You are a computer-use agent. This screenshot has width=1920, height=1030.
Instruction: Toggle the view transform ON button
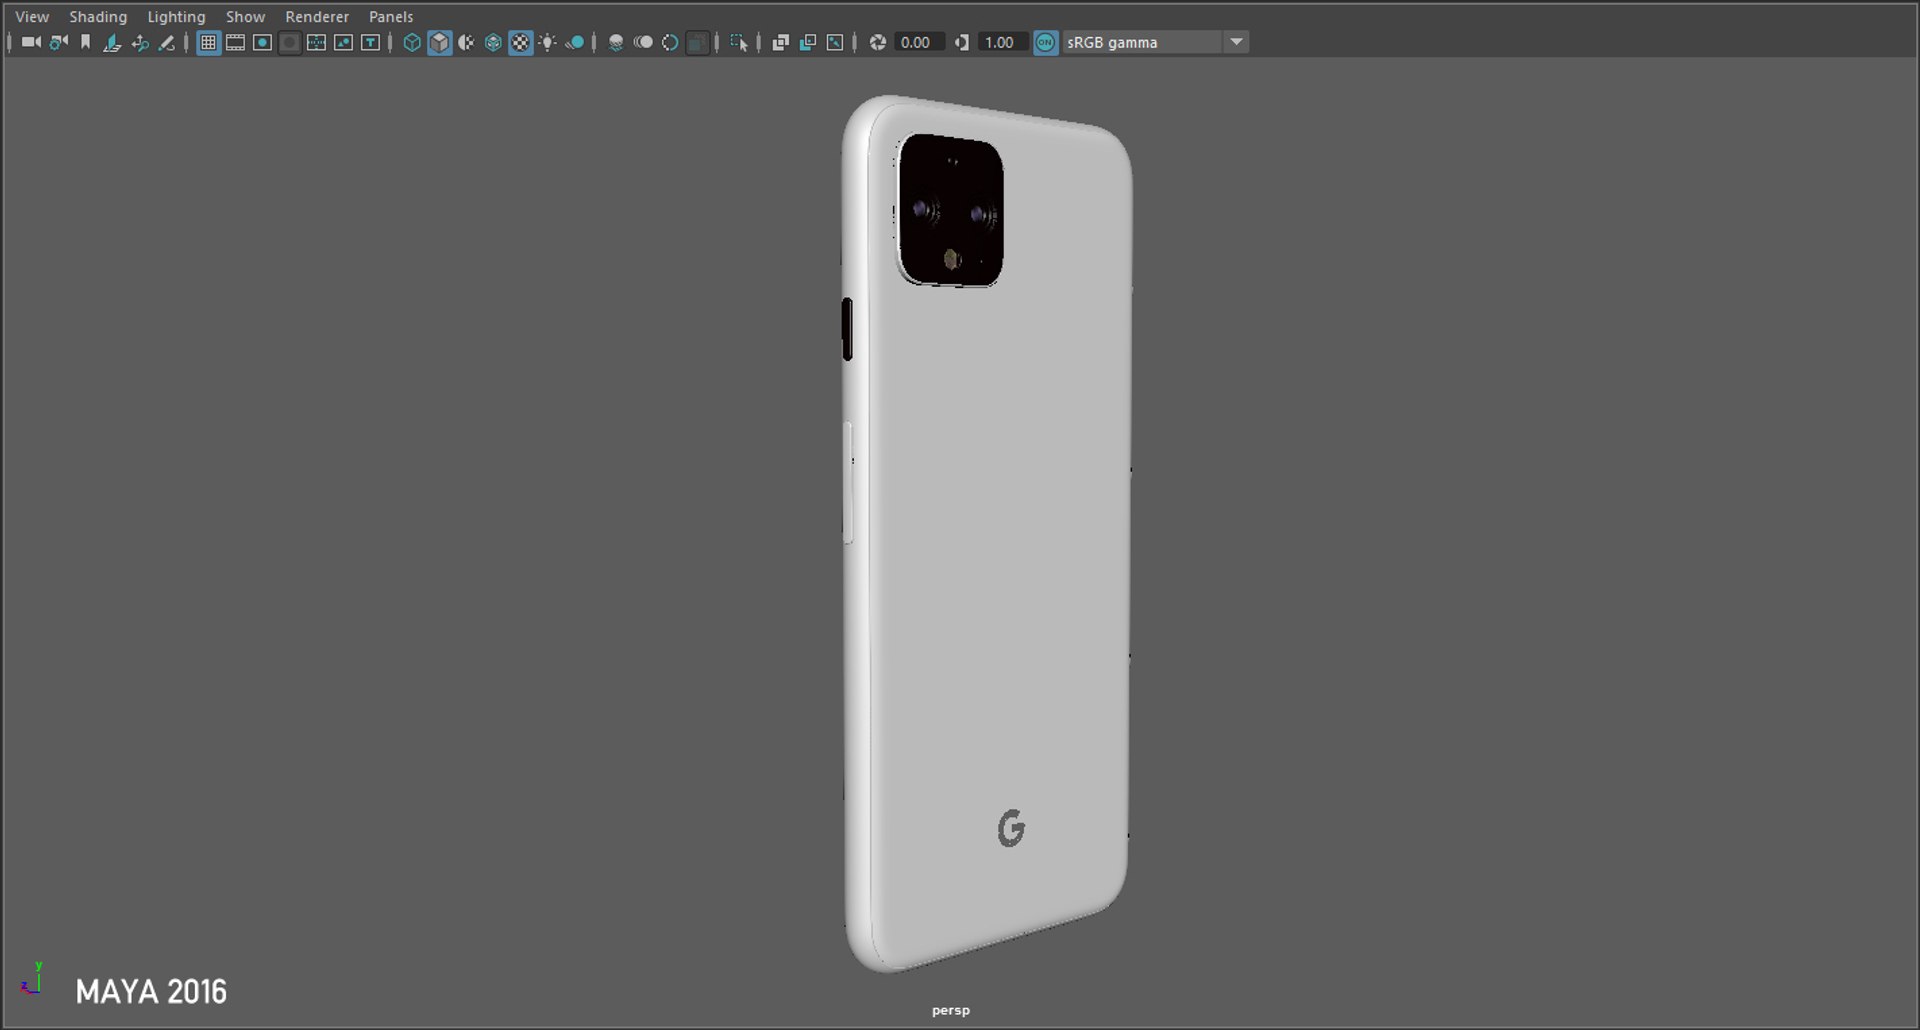pyautogui.click(x=1045, y=42)
